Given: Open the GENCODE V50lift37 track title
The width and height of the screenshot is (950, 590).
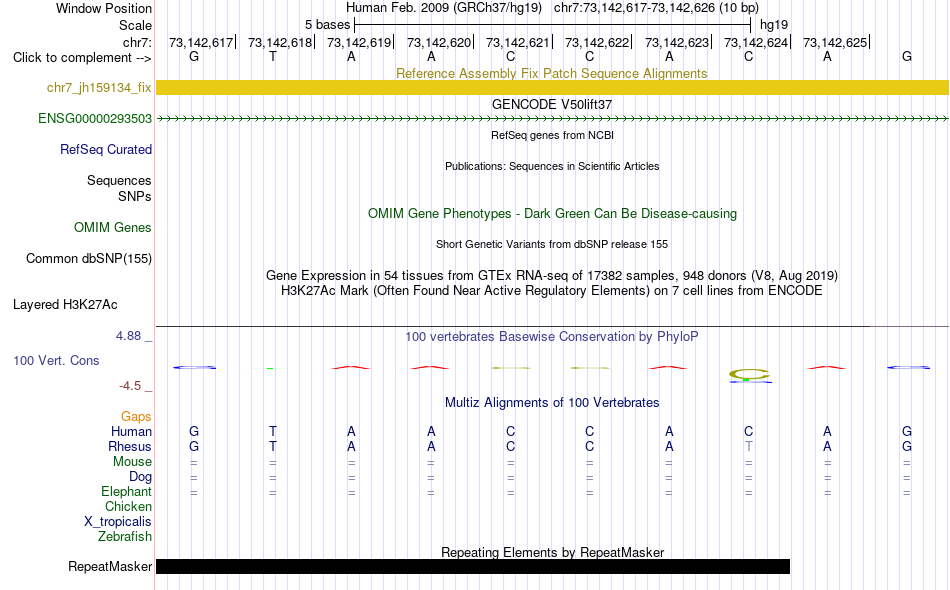Looking at the screenshot, I should point(552,104).
